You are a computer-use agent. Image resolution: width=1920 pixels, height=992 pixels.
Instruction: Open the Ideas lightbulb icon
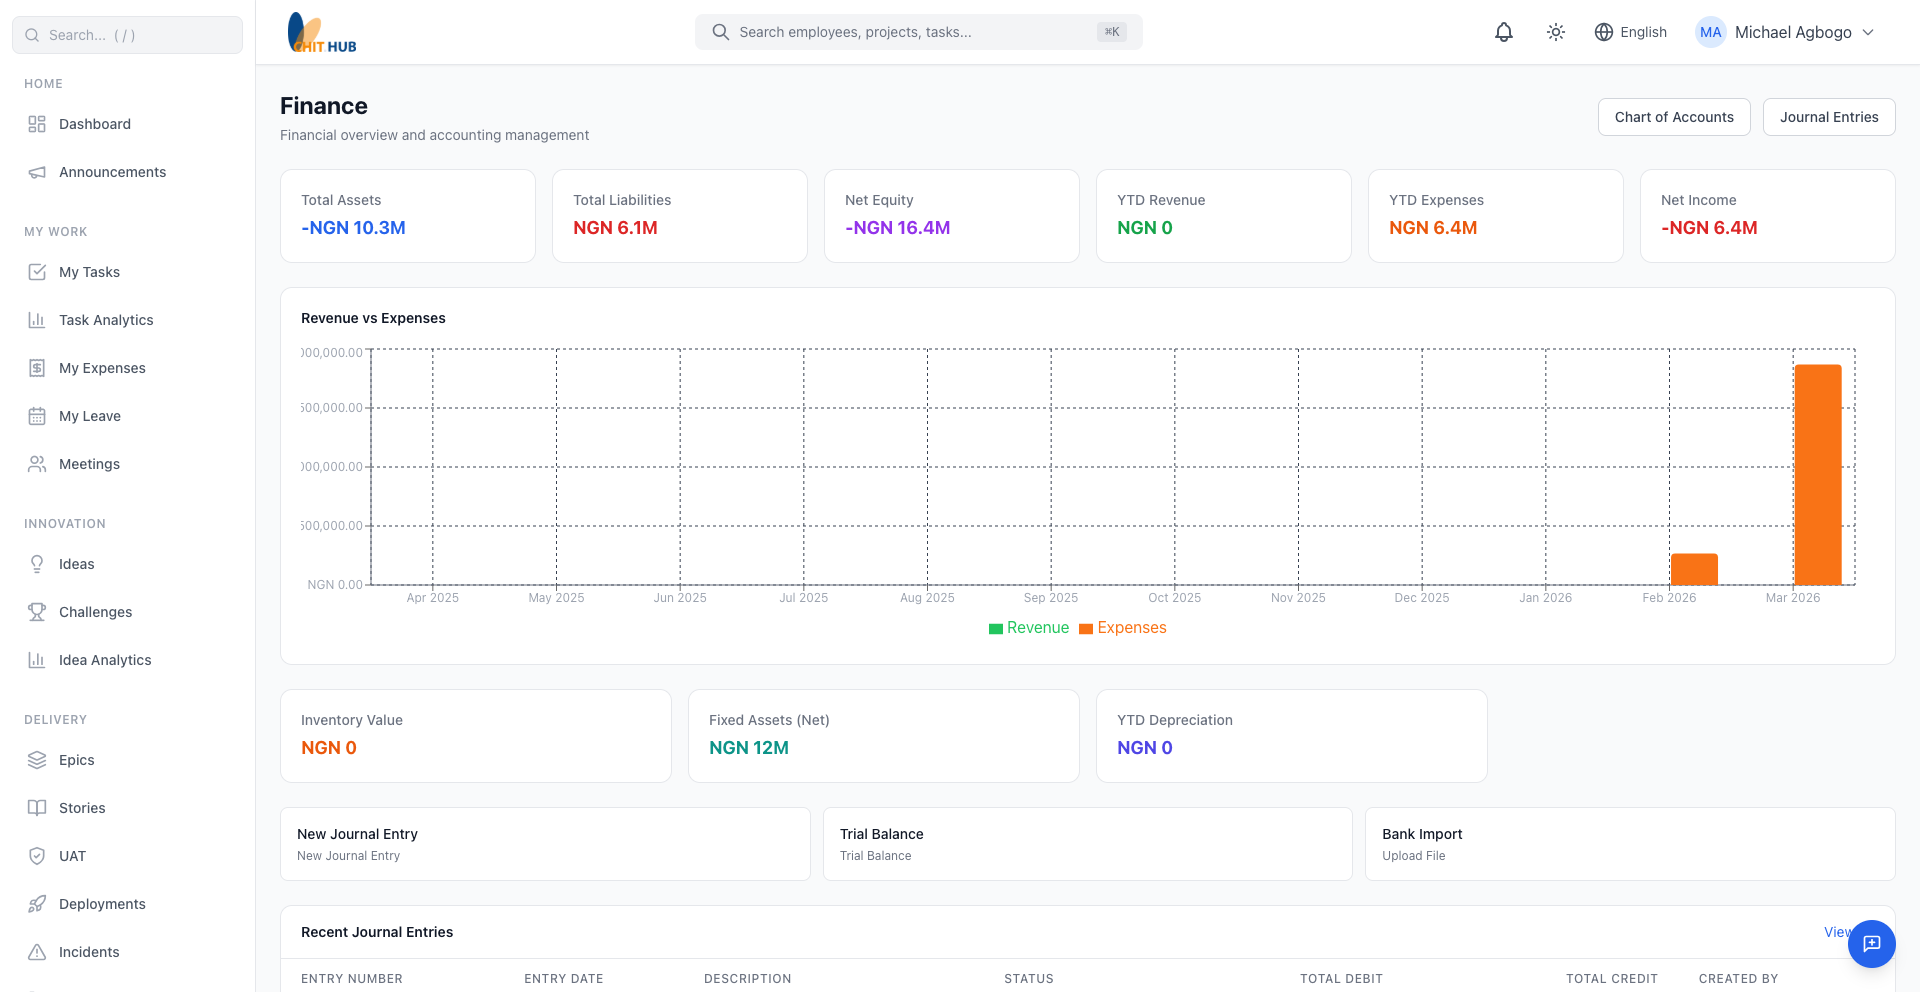pos(36,563)
